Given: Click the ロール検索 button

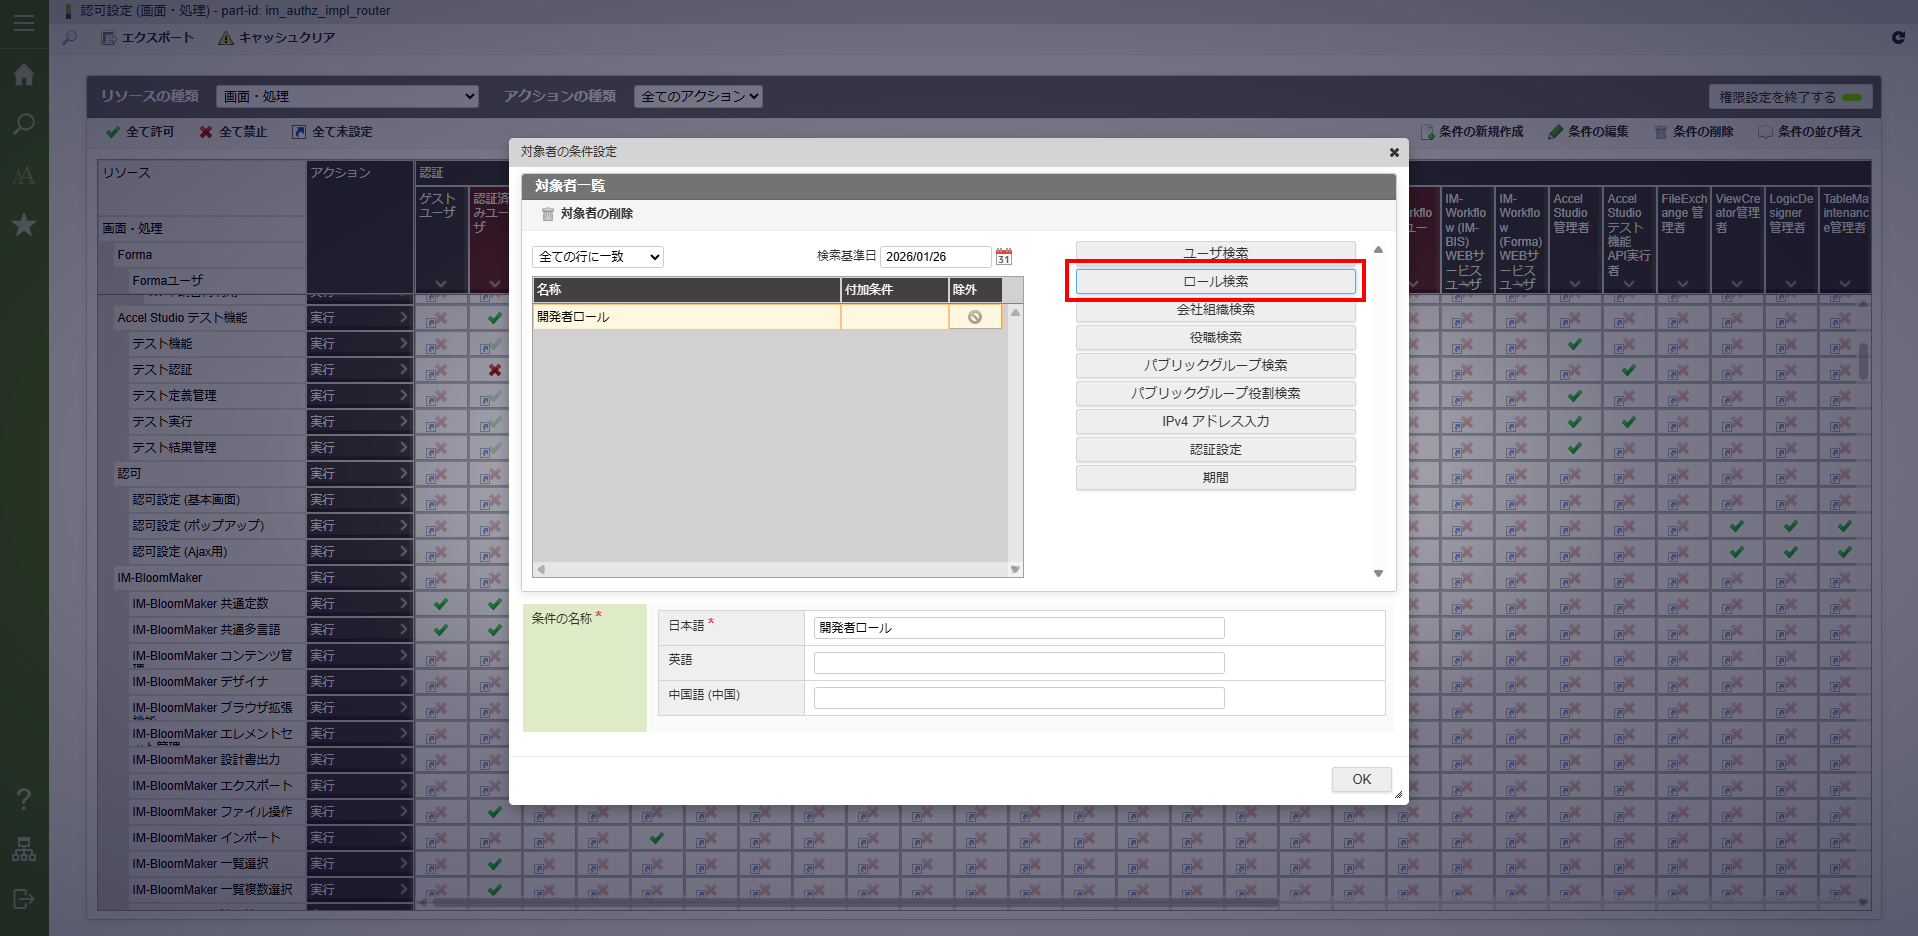Looking at the screenshot, I should point(1215,282).
